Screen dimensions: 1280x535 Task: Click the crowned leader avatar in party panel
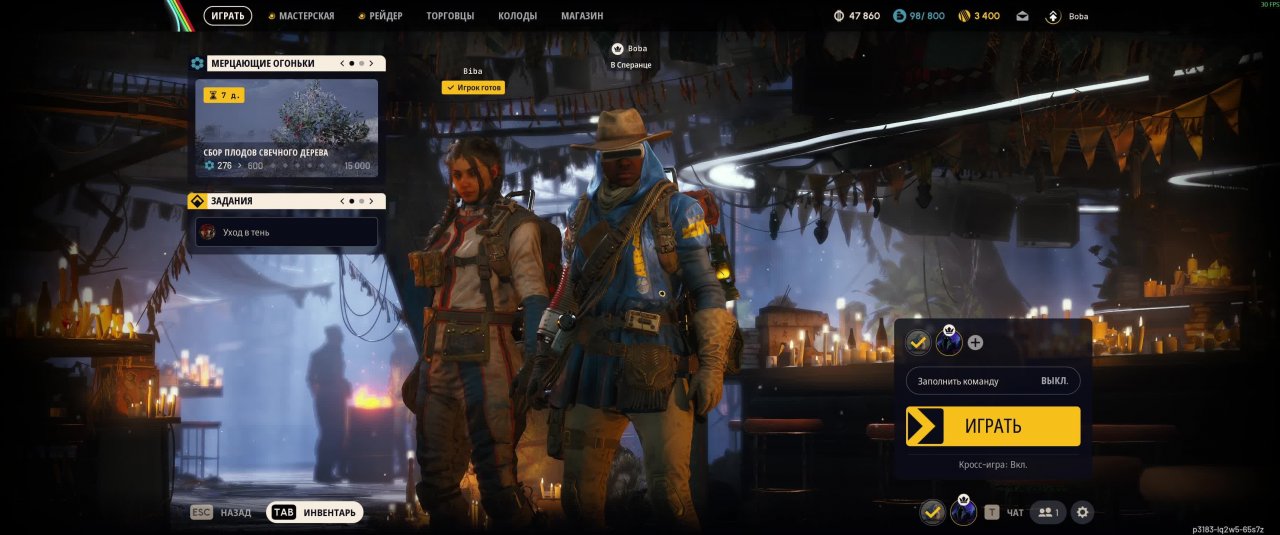click(x=948, y=341)
